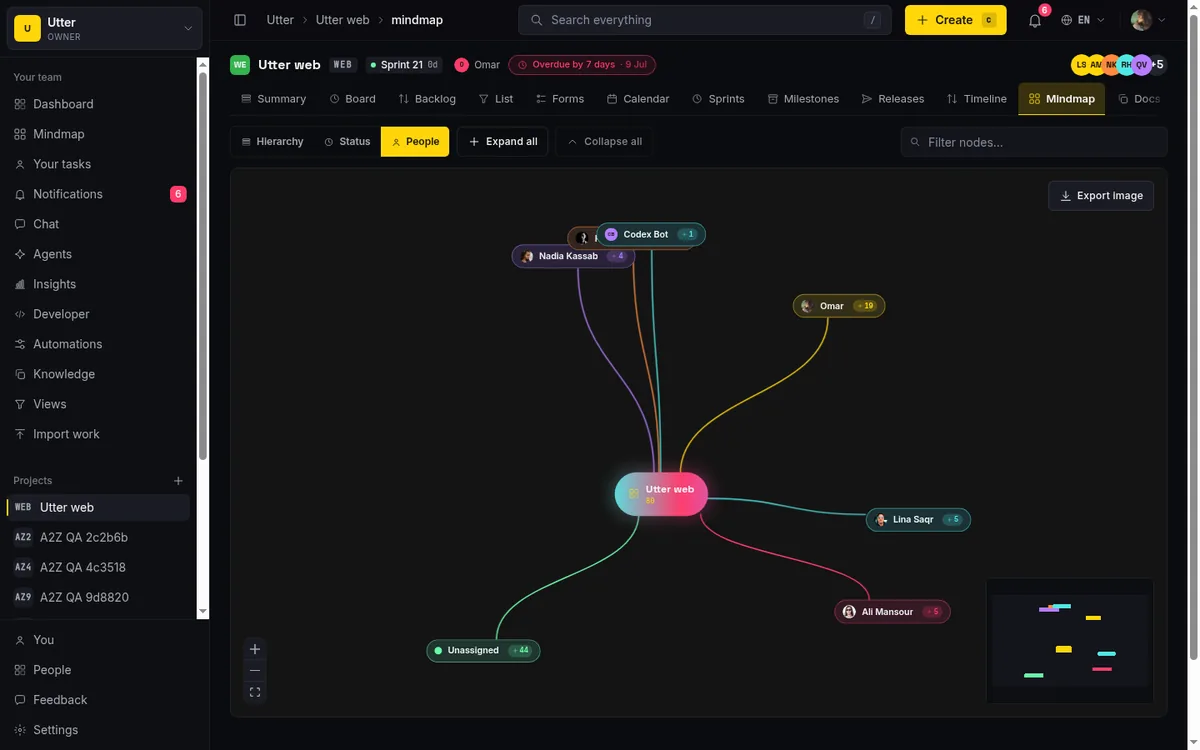The image size is (1200, 750).
Task: Open Developer page
Action: point(100,314)
